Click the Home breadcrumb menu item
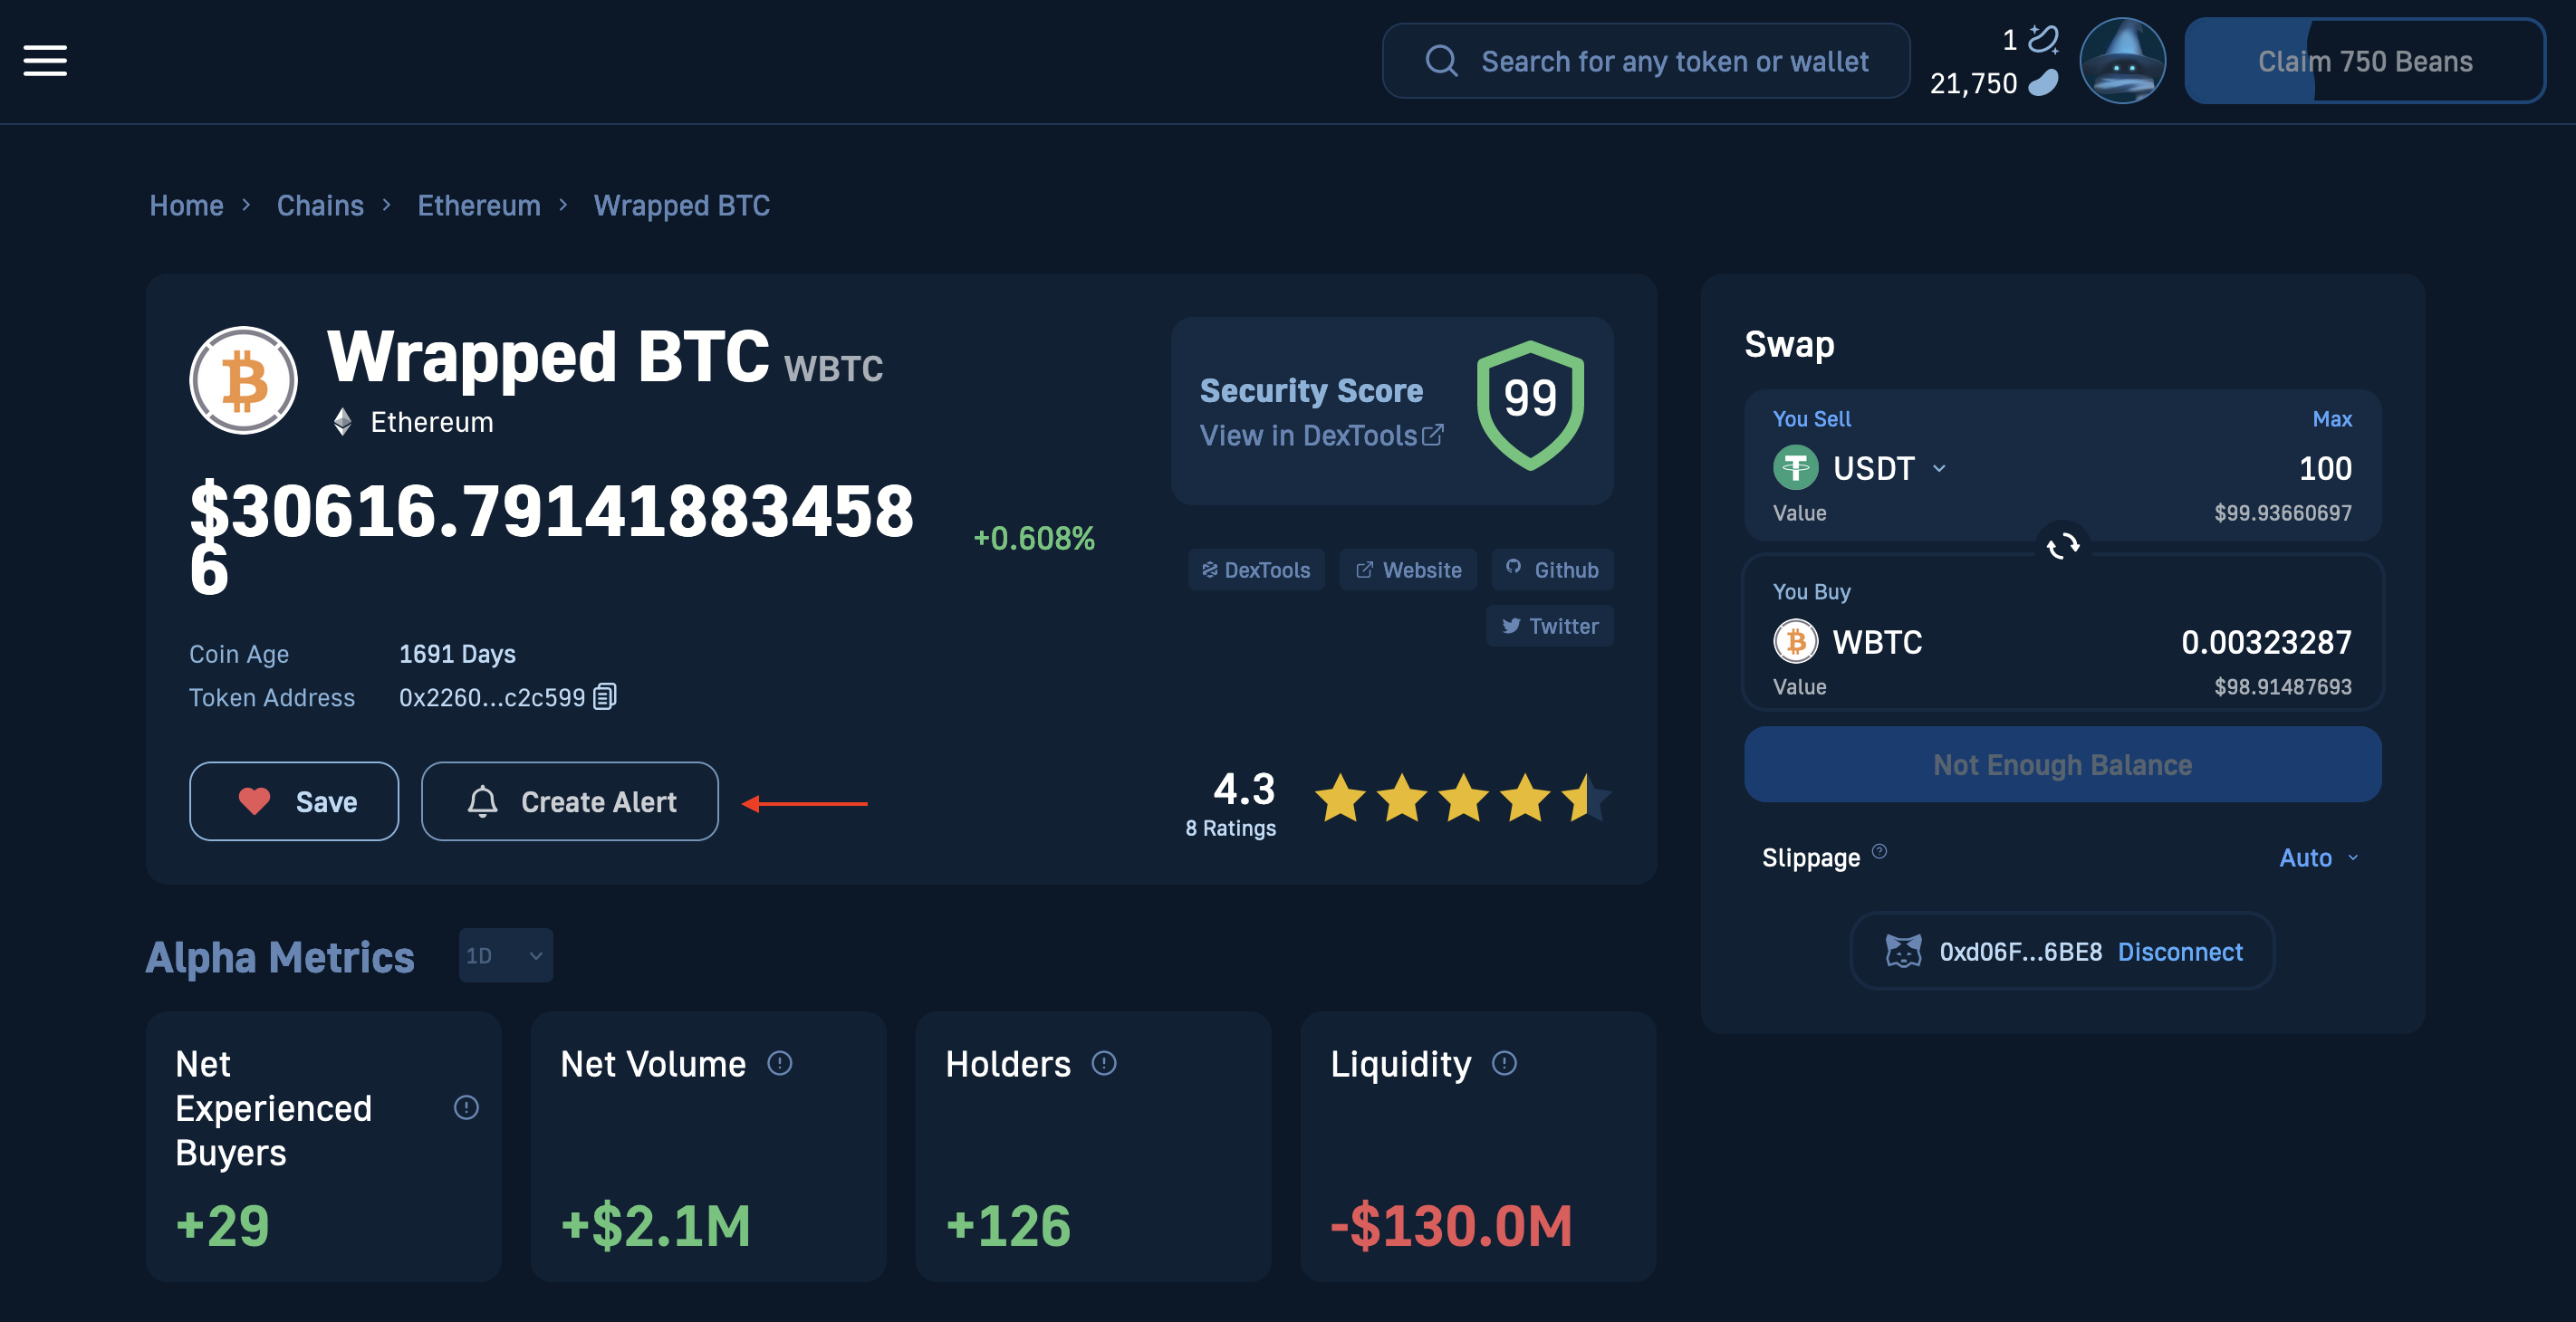 click(x=187, y=204)
